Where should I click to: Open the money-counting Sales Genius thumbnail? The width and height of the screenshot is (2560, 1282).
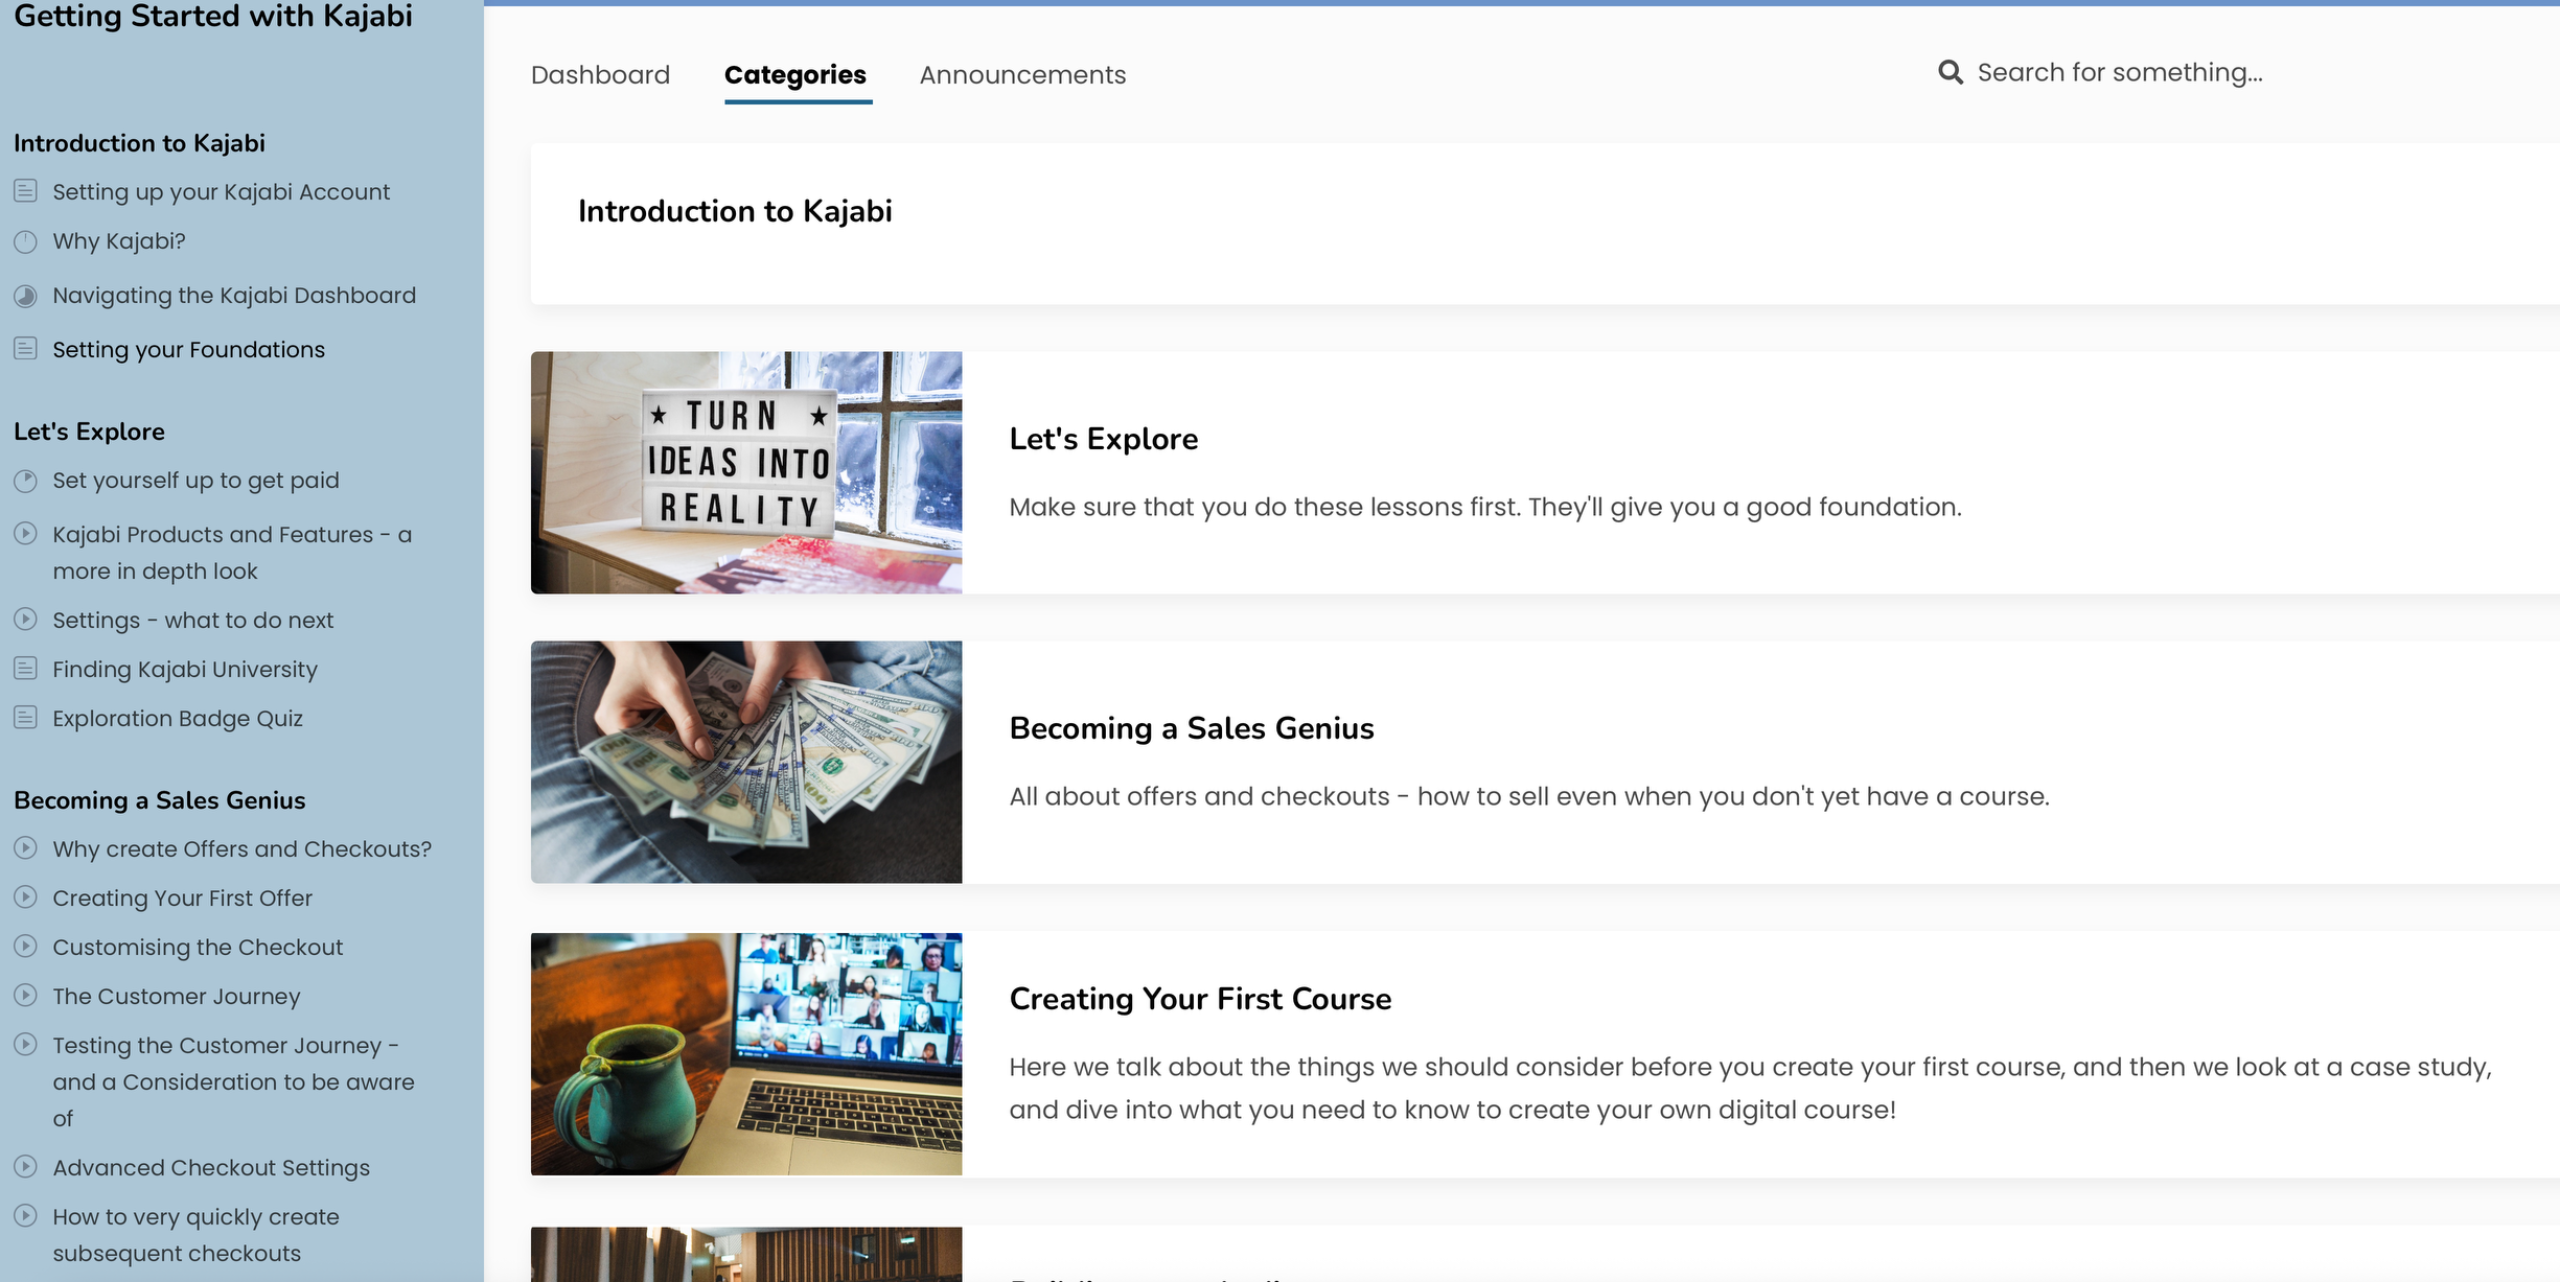tap(746, 762)
